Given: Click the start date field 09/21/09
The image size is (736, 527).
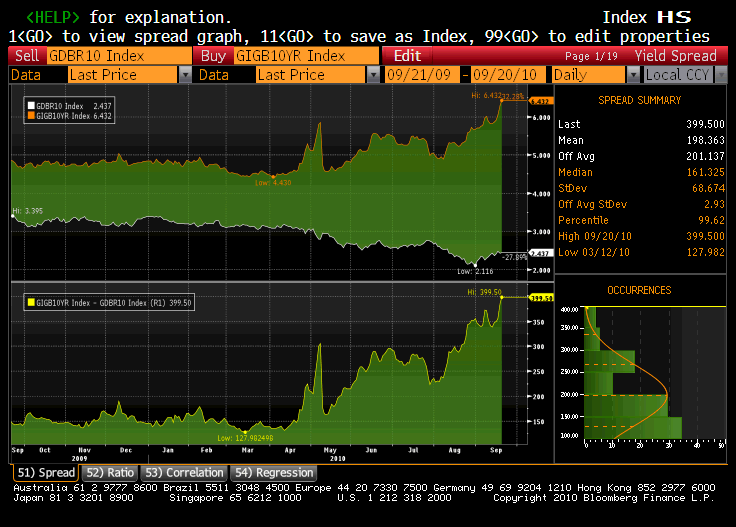Looking at the screenshot, I should tap(426, 75).
